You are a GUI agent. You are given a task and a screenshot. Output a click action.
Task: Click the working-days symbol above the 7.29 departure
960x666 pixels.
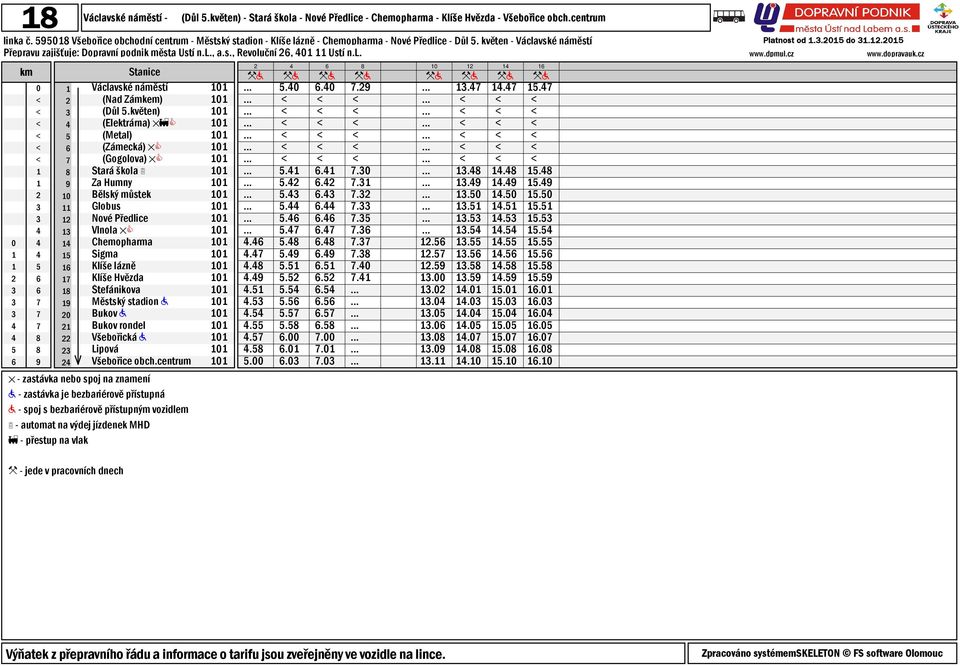pos(358,76)
